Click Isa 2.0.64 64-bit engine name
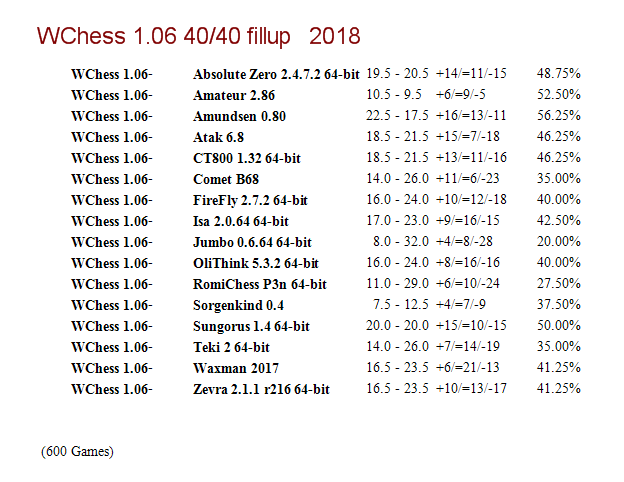 coord(240,221)
